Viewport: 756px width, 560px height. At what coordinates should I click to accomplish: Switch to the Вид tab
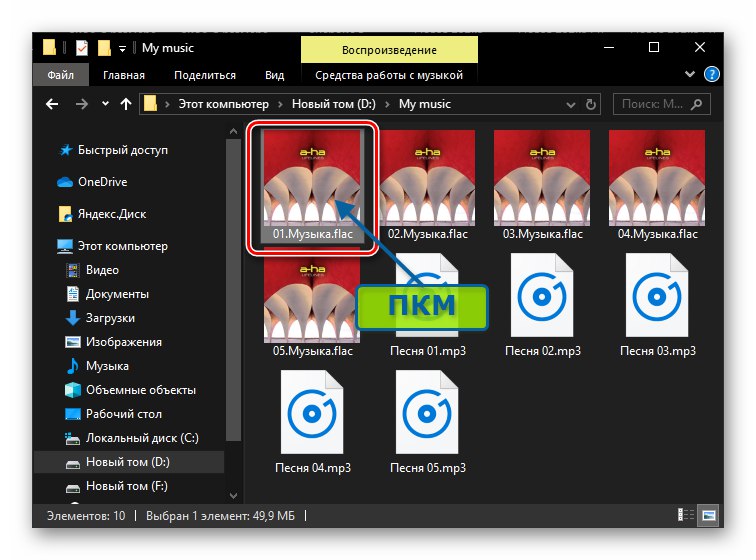(x=274, y=75)
